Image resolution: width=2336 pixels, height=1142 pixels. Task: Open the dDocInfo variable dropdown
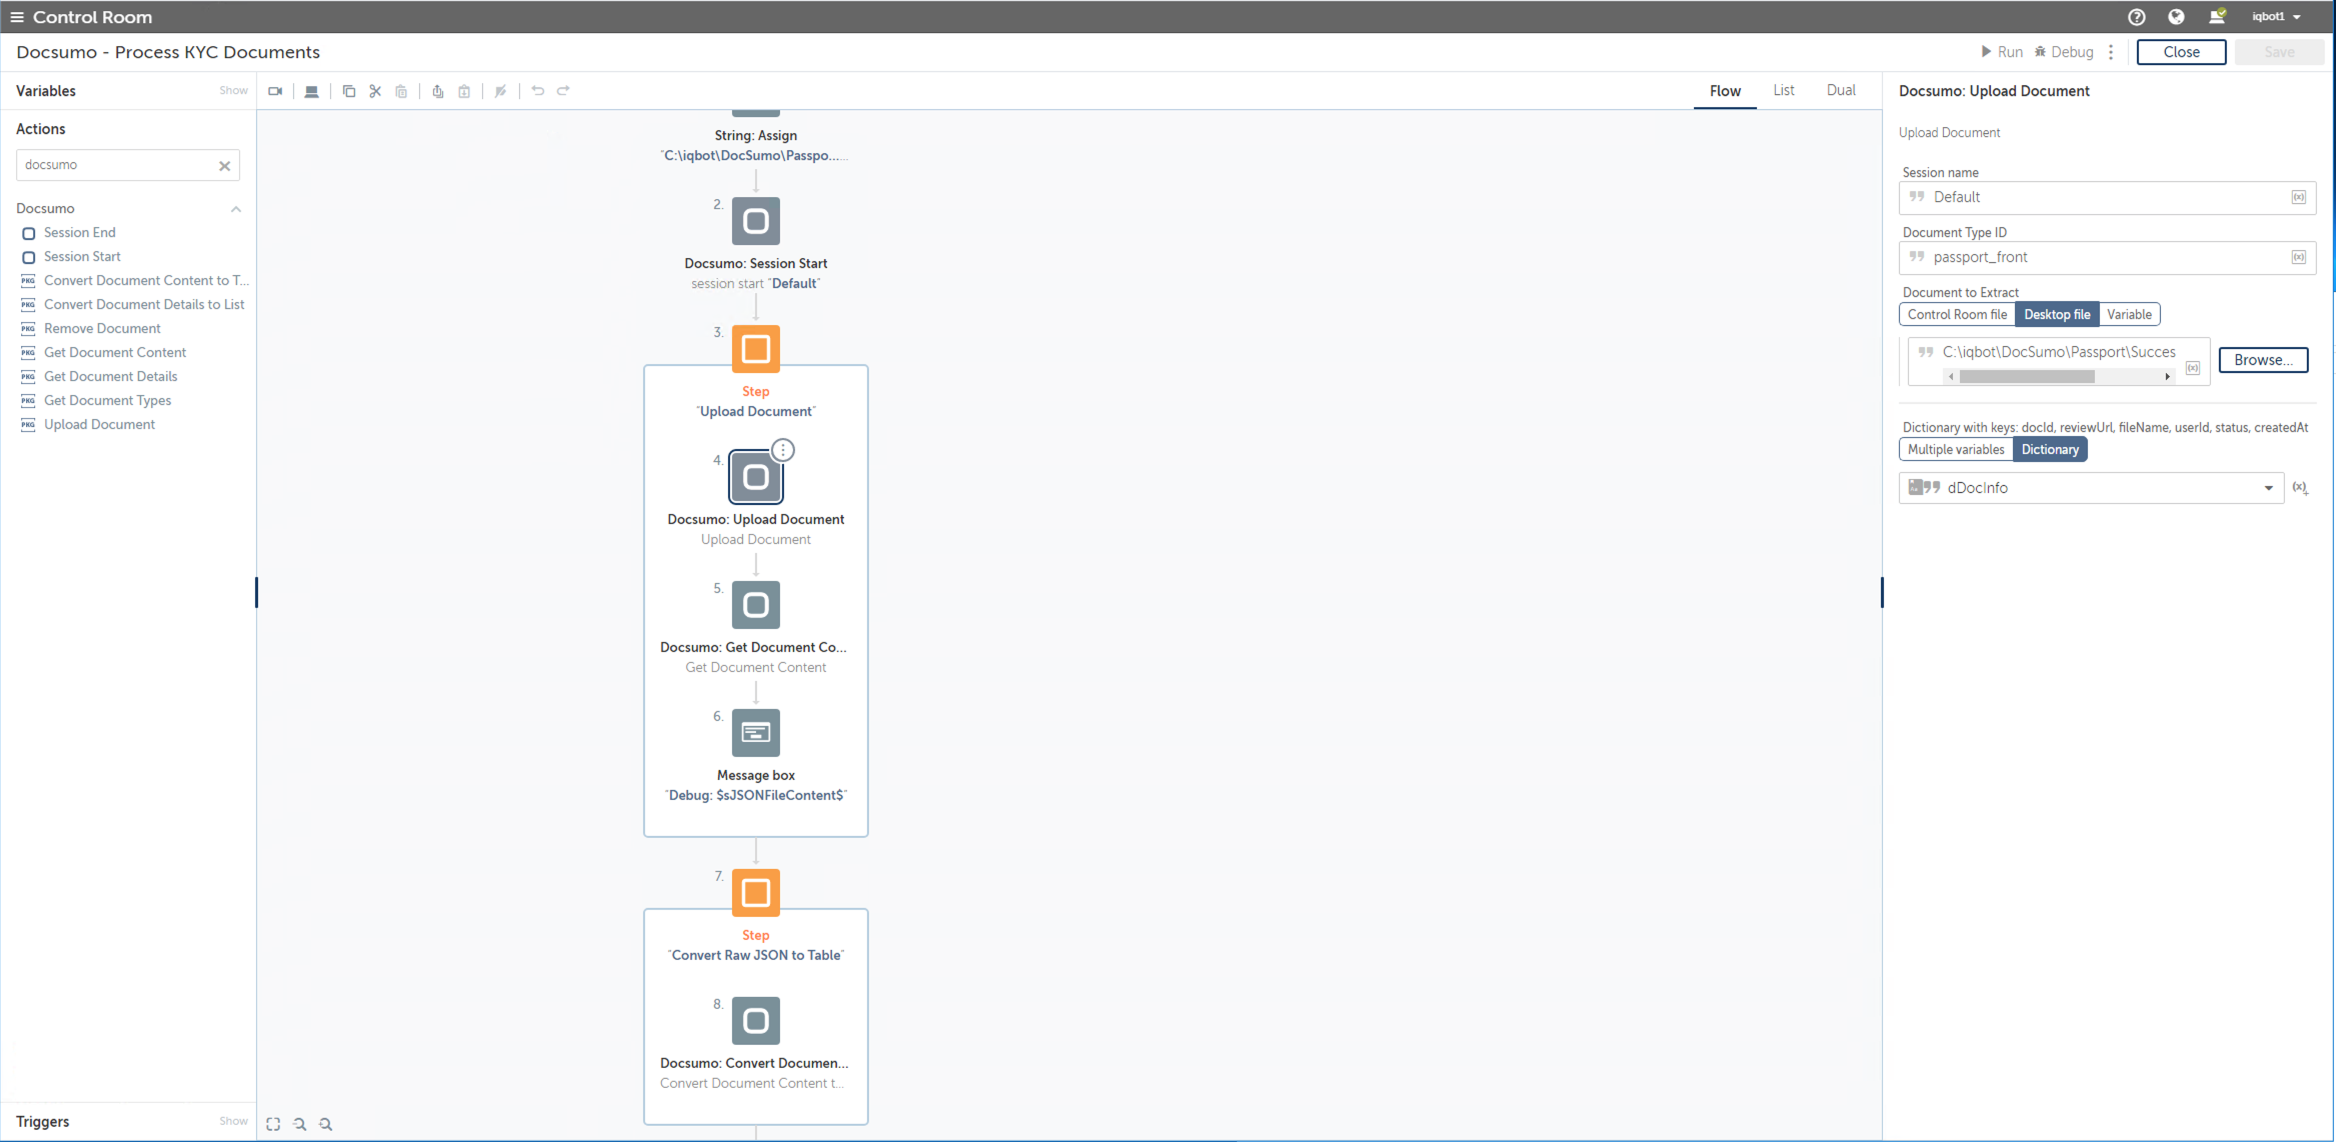point(2268,488)
